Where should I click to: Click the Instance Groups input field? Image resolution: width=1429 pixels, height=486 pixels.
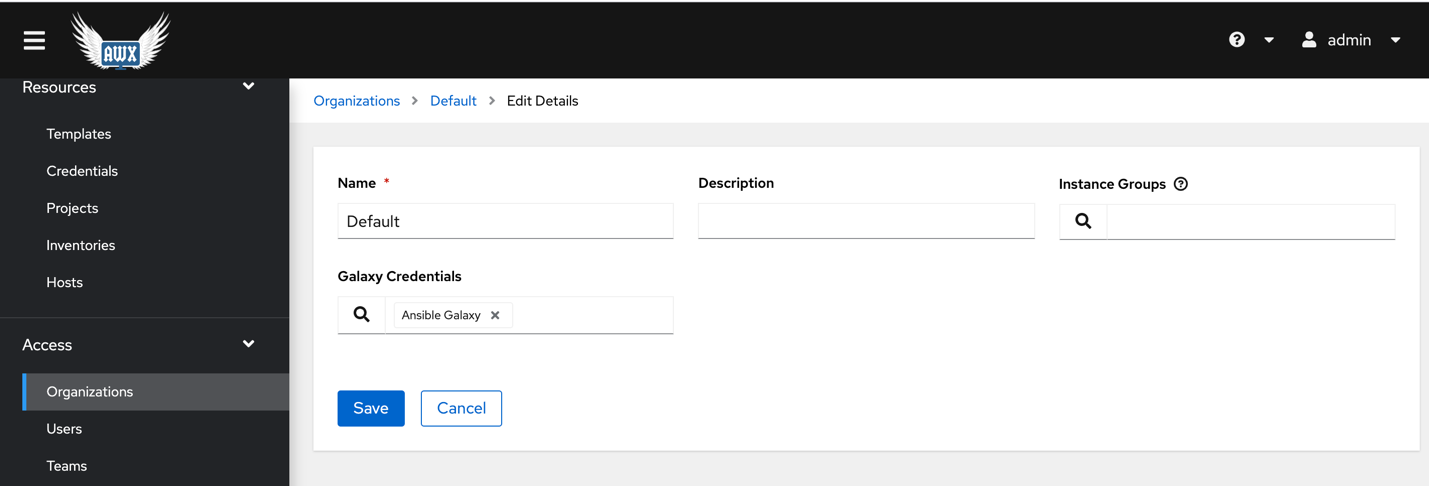click(x=1251, y=222)
